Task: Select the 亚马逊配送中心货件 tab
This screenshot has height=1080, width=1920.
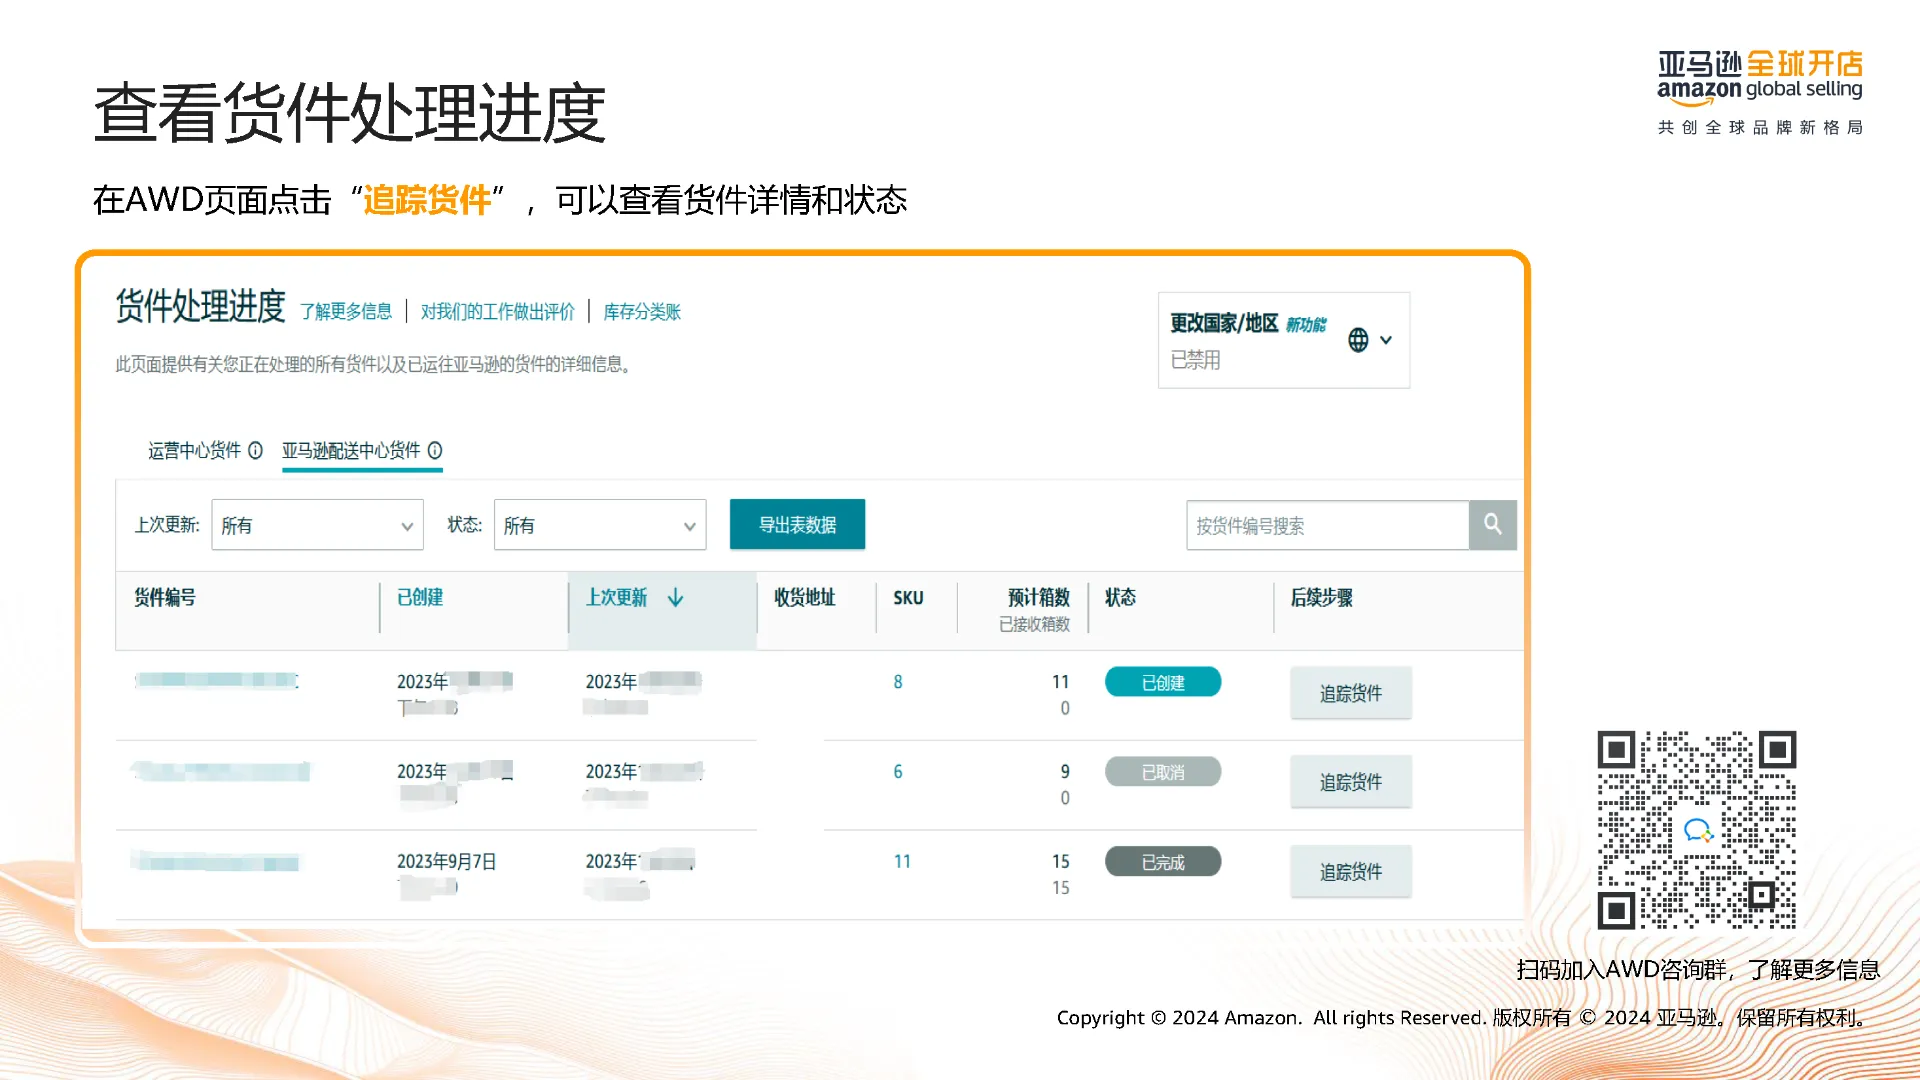Action: 351,451
